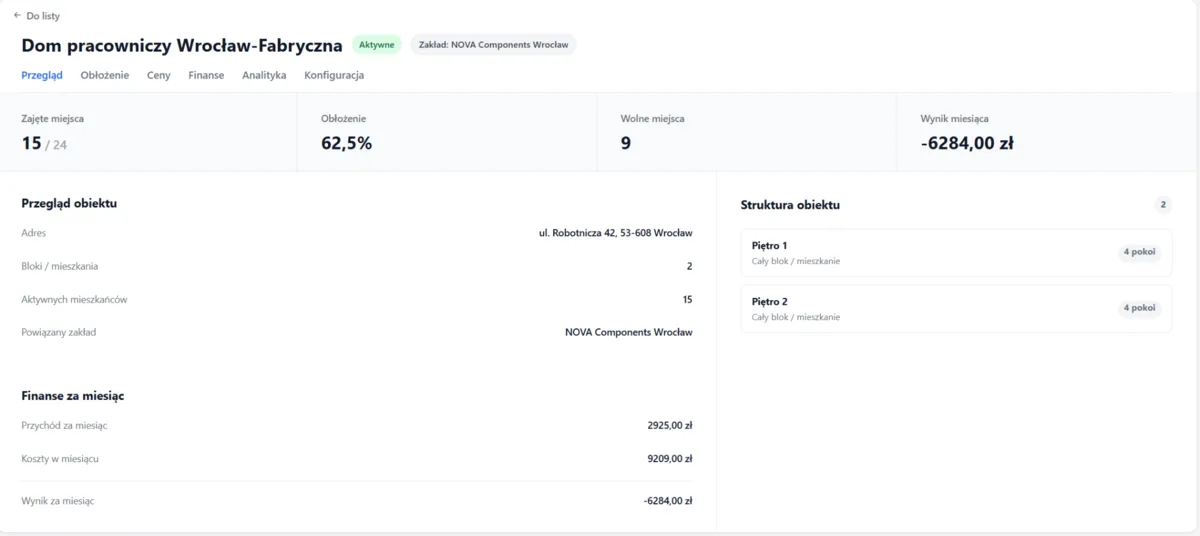Click the Przegląd obiektu heading
The width and height of the screenshot is (1200, 536).
pyautogui.click(x=69, y=203)
